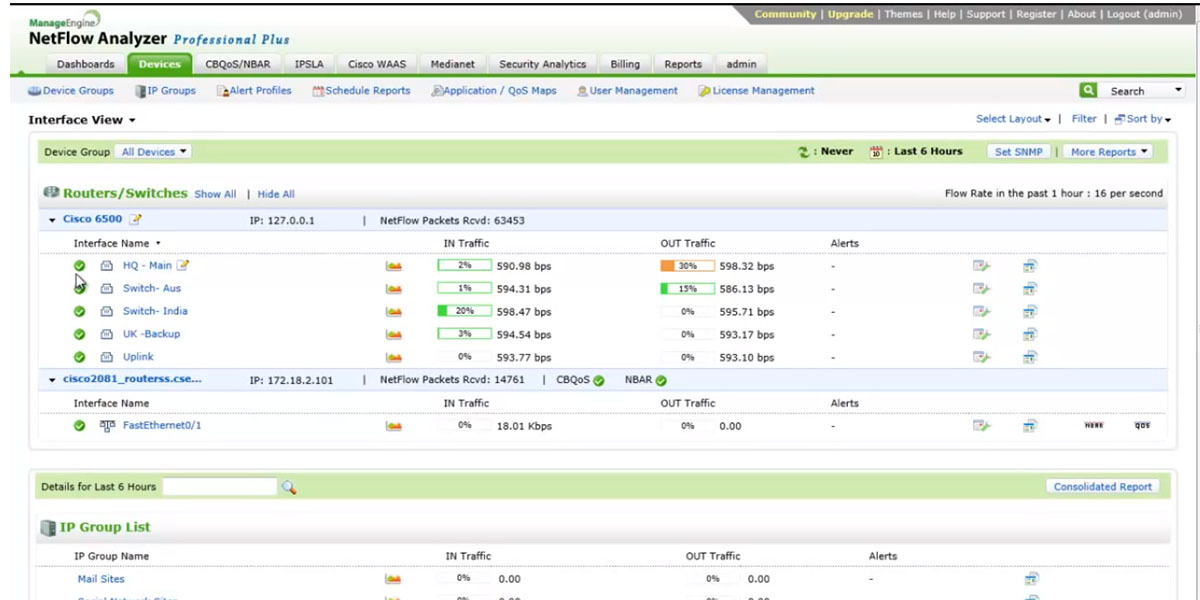Click the NBAR icon on FastEthernet0/1 row
1200x600 pixels.
(1094, 425)
